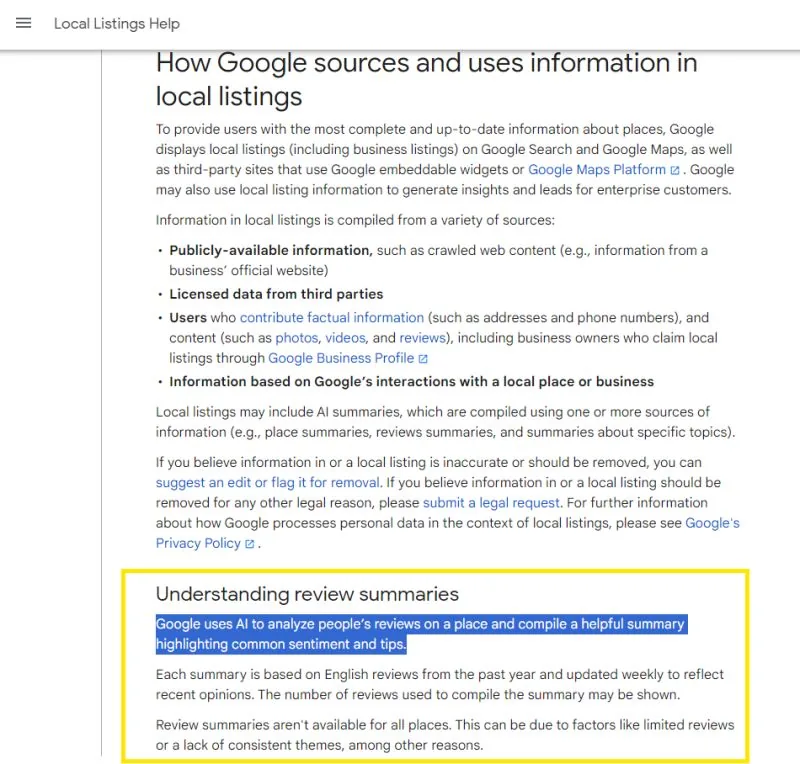Open the Google's Privacy Policy link

tap(447, 533)
